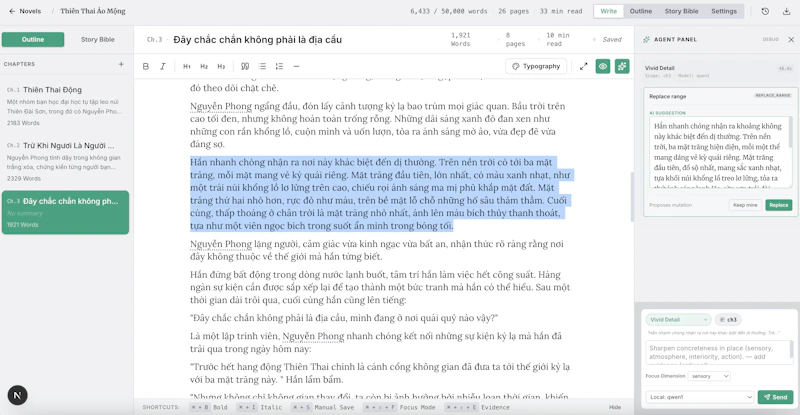This screenshot has width=800, height=415.
Task: Go back via the Novels arrow
Action: click(x=12, y=11)
